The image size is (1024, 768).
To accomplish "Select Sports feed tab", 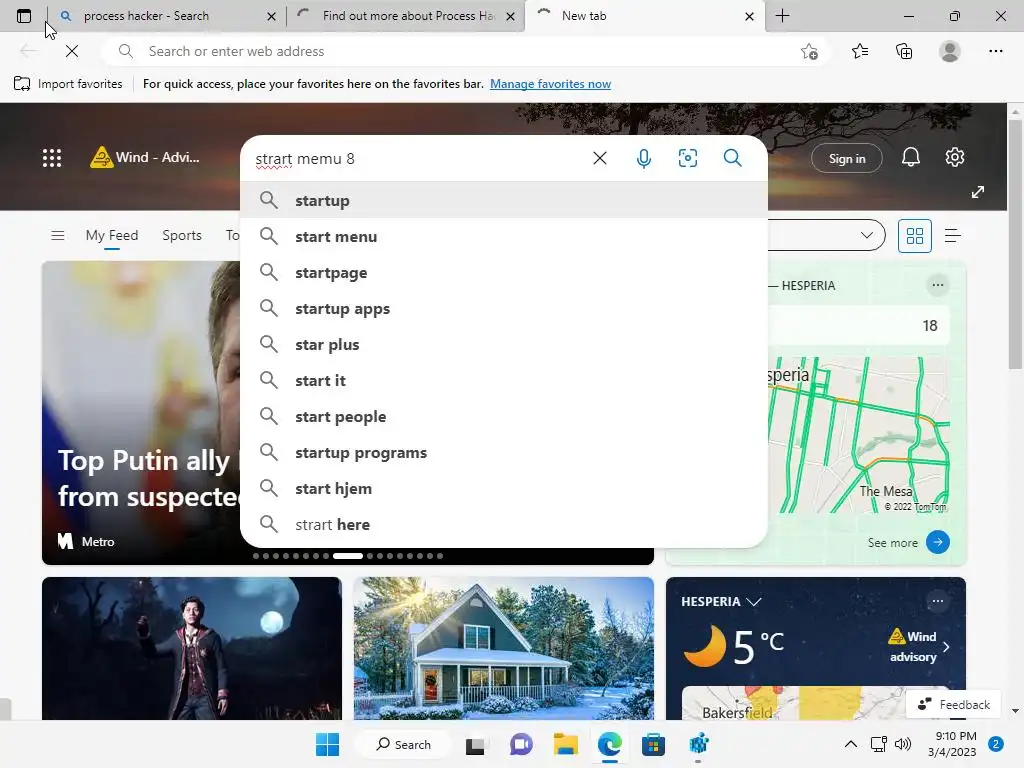I will (182, 235).
